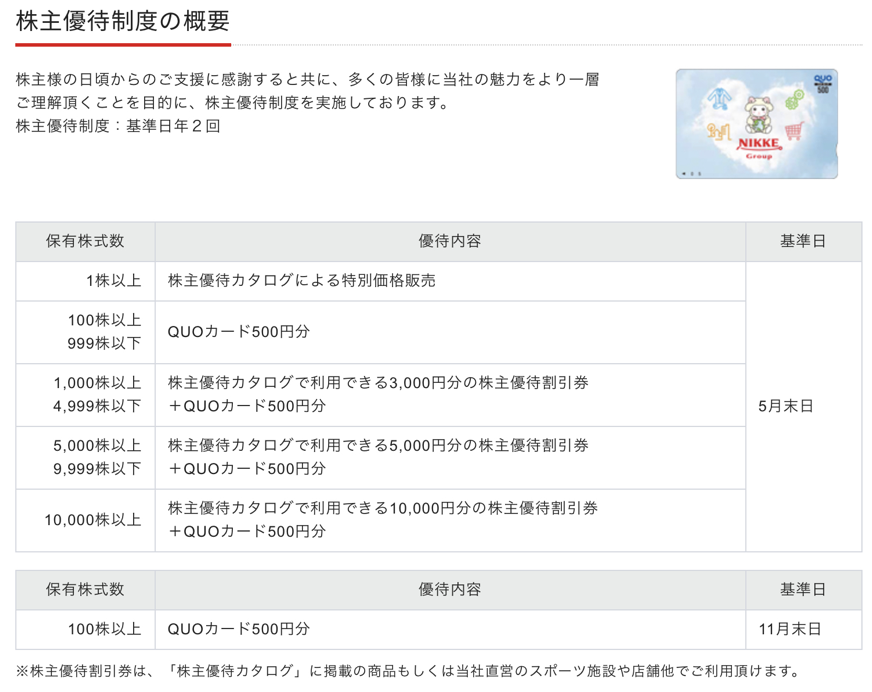The height and width of the screenshot is (692, 872).
Task: Click the sentence starting ご理解頂くことを目的に
Action: 232,103
